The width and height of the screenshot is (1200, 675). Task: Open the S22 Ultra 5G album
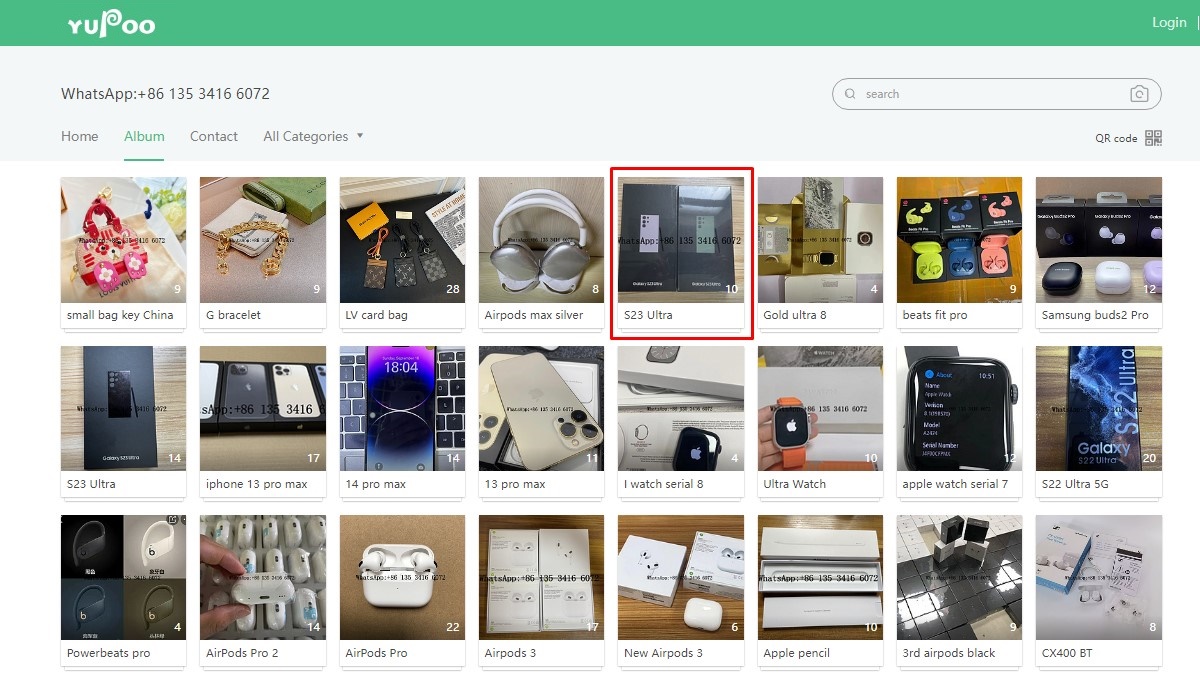(1098, 408)
